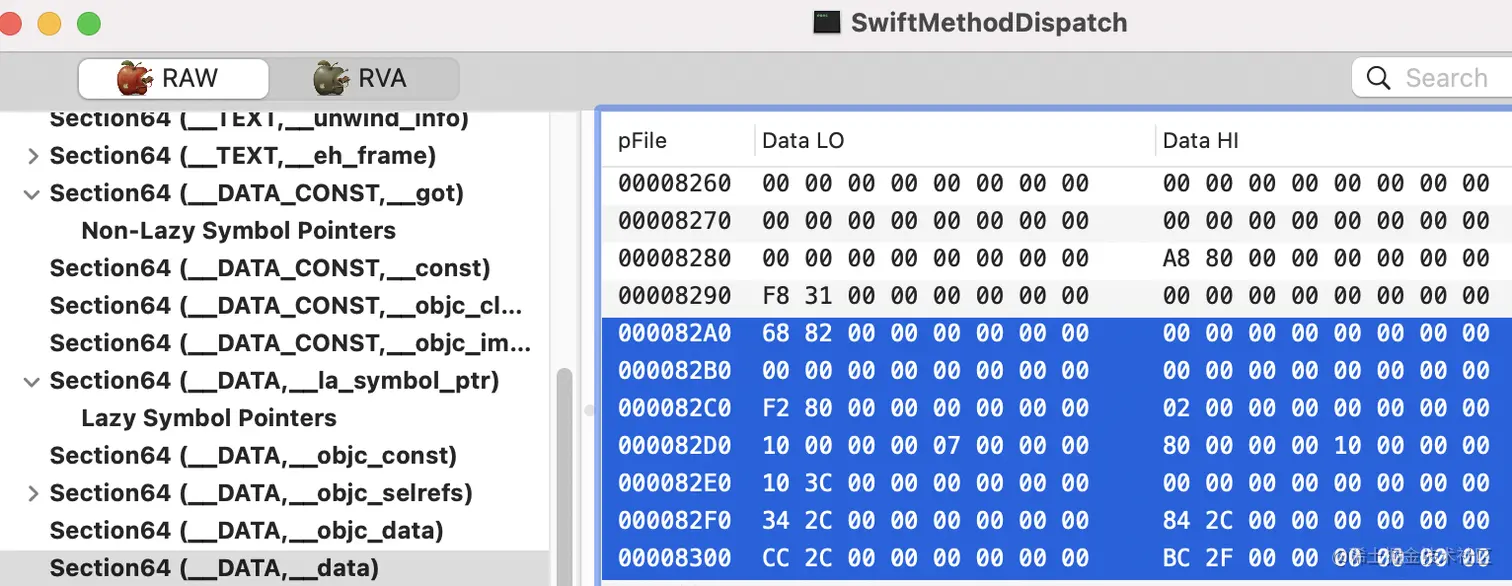Click offset 000082D0
The width and height of the screenshot is (1512, 586).
point(675,446)
